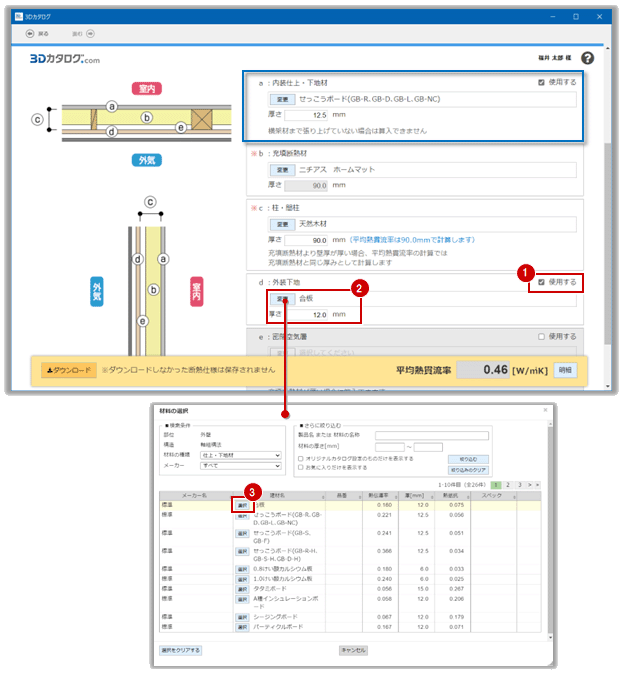
Task: Click the ダウンロード download button
Action: coord(67,370)
